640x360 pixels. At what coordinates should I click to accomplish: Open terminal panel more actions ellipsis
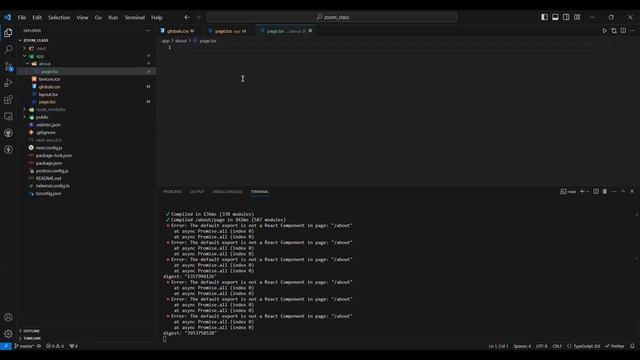pos(614,191)
